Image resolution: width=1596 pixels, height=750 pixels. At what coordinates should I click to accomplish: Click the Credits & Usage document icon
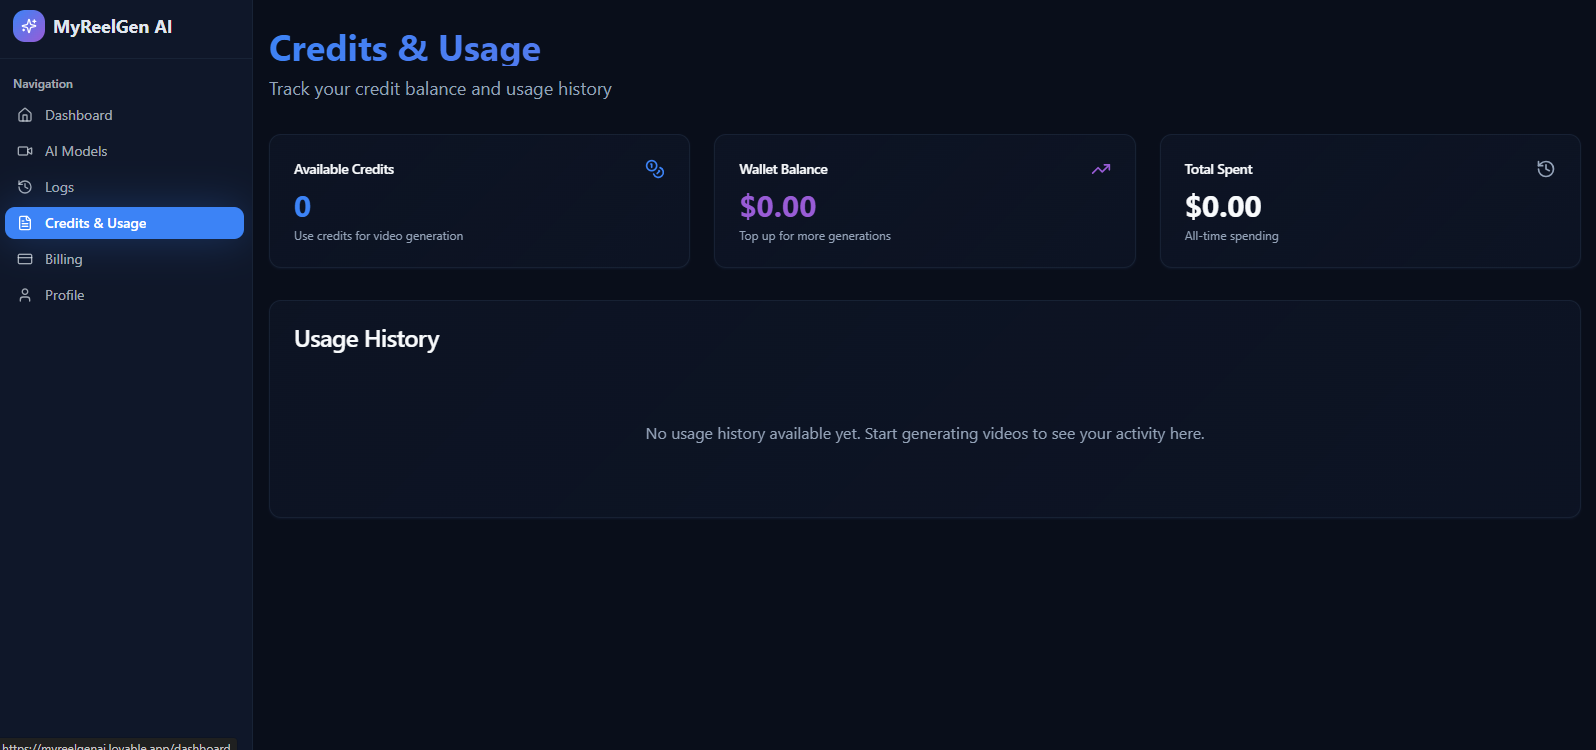point(25,223)
